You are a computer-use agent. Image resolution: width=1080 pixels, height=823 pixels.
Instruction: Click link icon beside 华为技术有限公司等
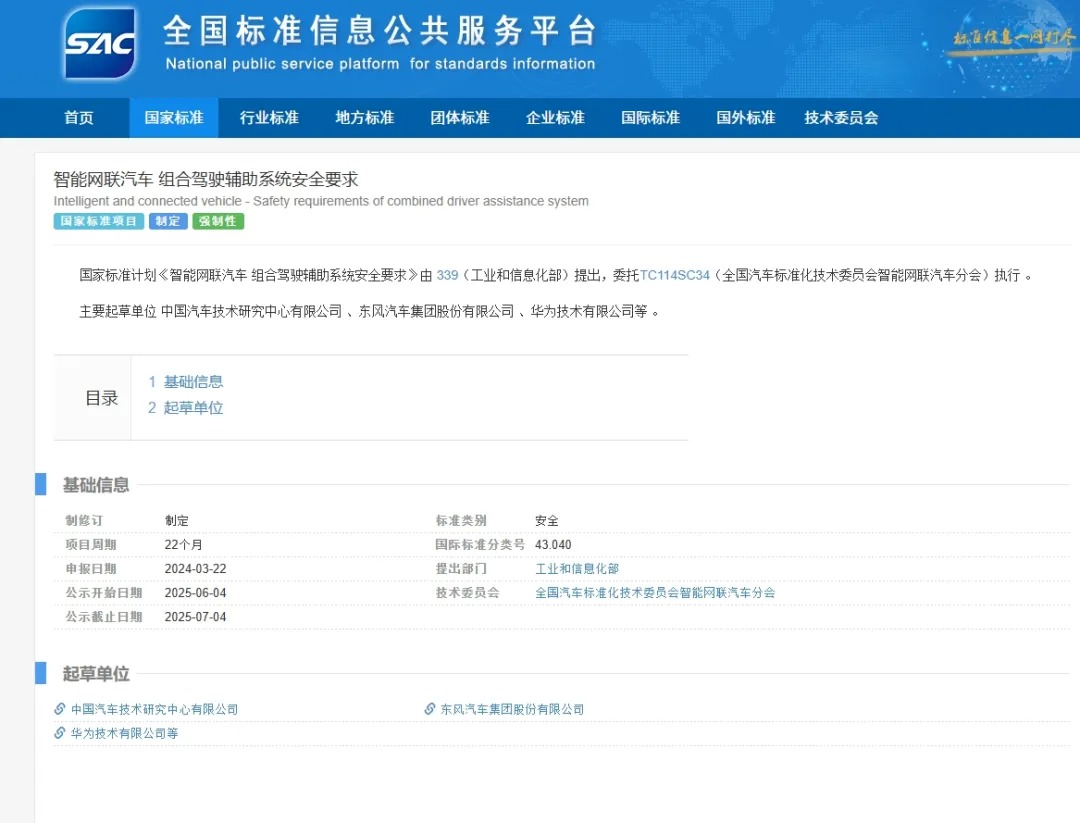pos(60,733)
